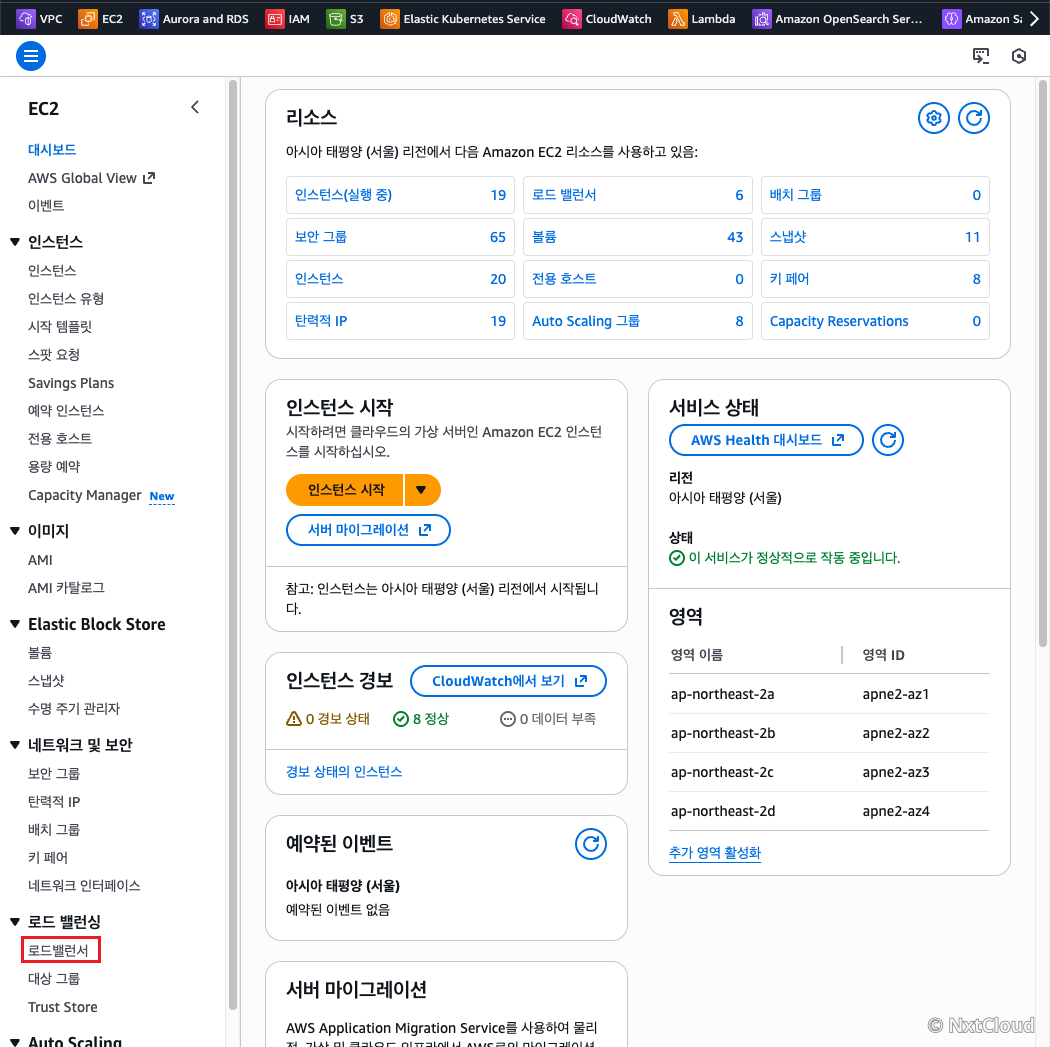Click the 8 정상 alarm status
This screenshot has width=1050, height=1047.
pos(421,719)
